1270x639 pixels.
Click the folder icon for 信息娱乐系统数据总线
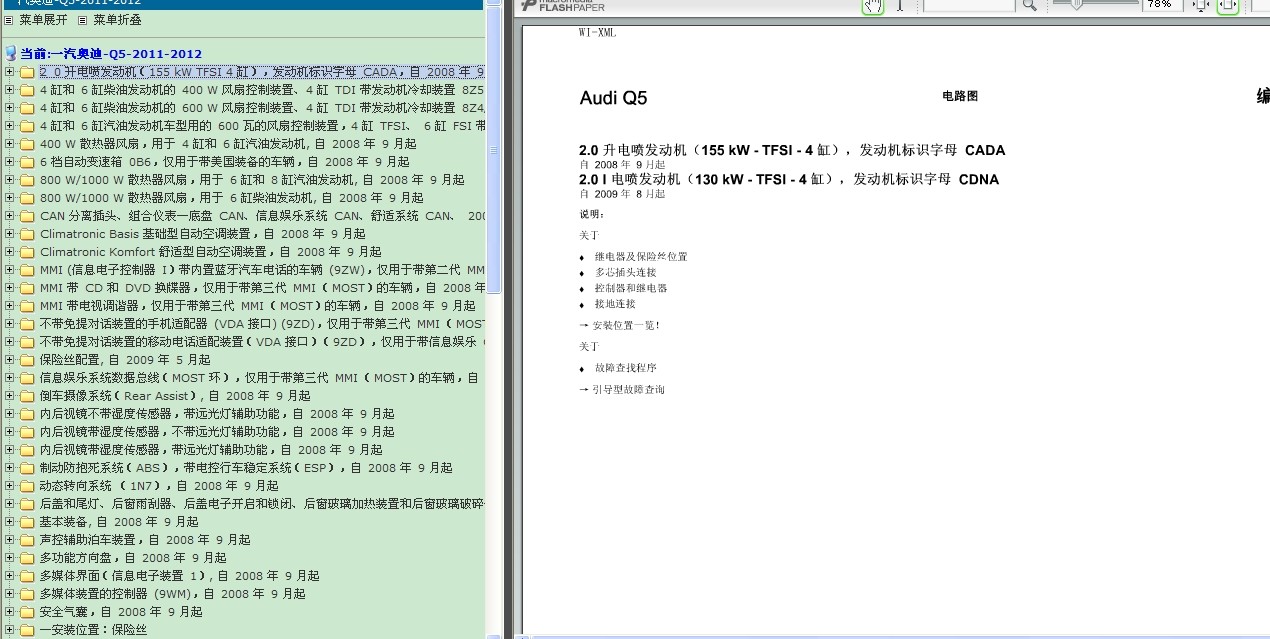coord(27,378)
